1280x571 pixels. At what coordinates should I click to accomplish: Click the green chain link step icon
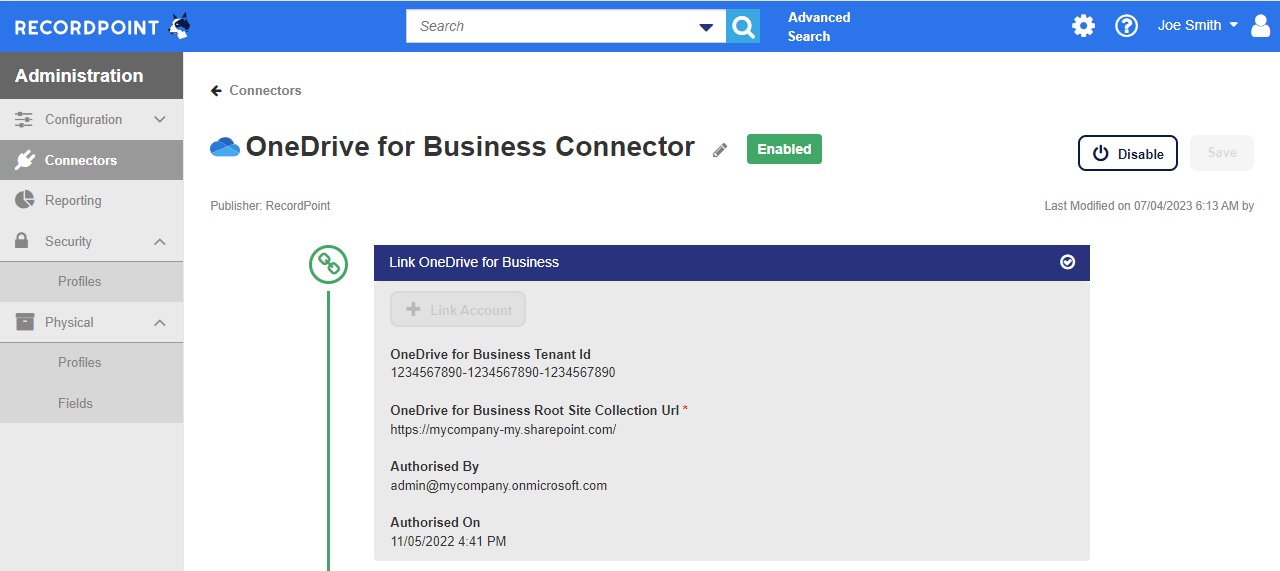tap(328, 264)
